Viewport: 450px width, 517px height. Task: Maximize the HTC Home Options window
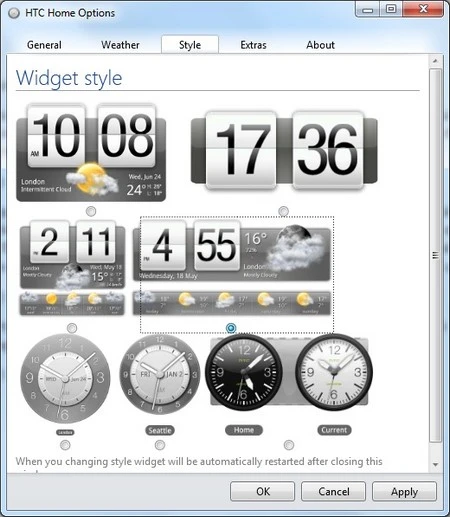(x=391, y=9)
